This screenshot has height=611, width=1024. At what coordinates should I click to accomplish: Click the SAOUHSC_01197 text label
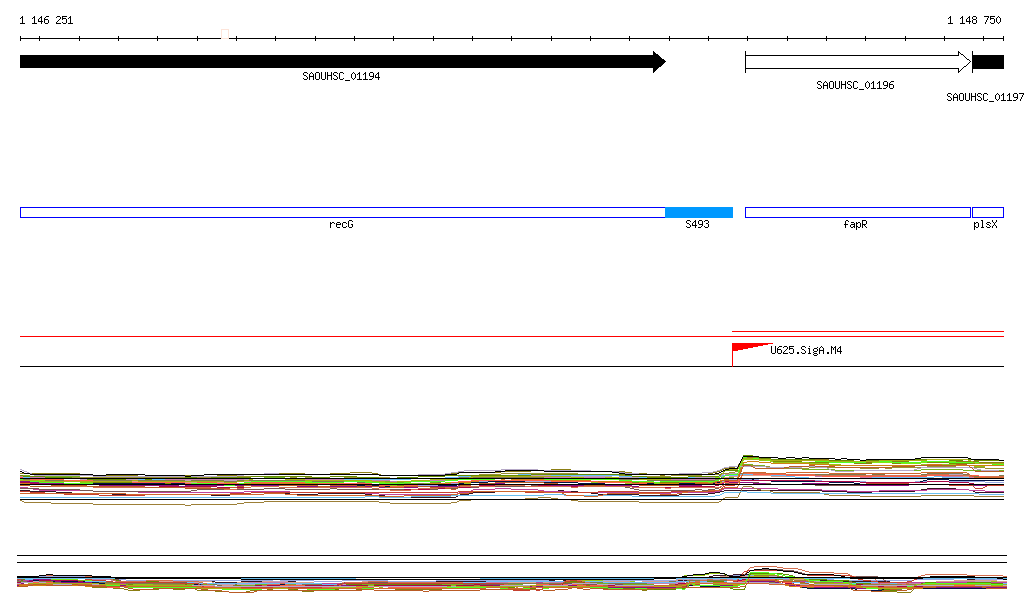pos(985,98)
